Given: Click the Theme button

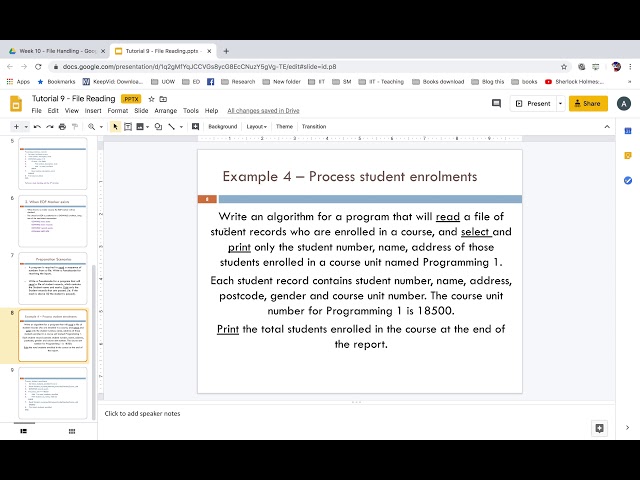Looking at the screenshot, I should pyautogui.click(x=284, y=127).
